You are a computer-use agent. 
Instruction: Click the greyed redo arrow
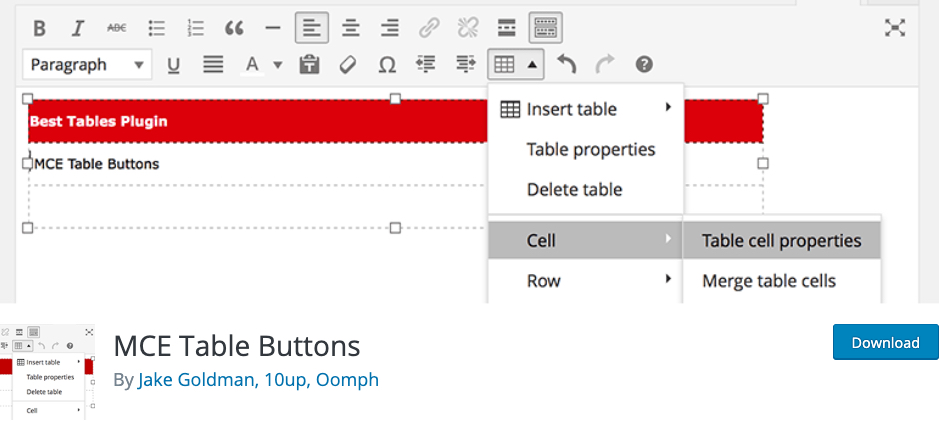[x=605, y=65]
